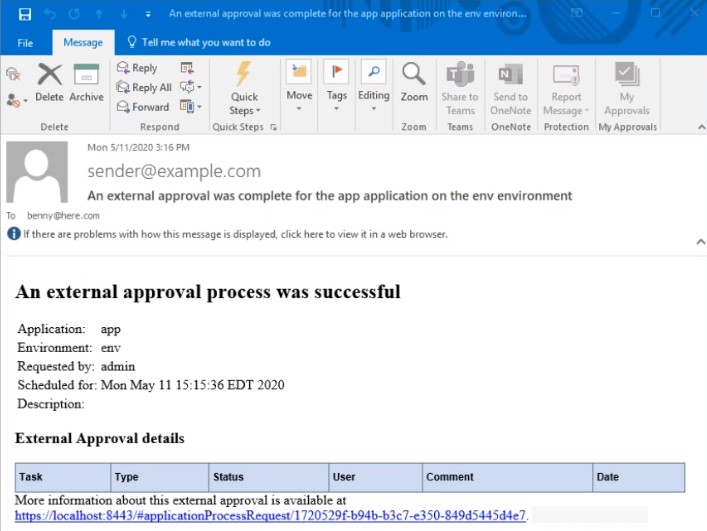The width and height of the screenshot is (707, 531).
Task: Launch Quick Steps dialog launcher
Action: pyautogui.click(x=273, y=127)
